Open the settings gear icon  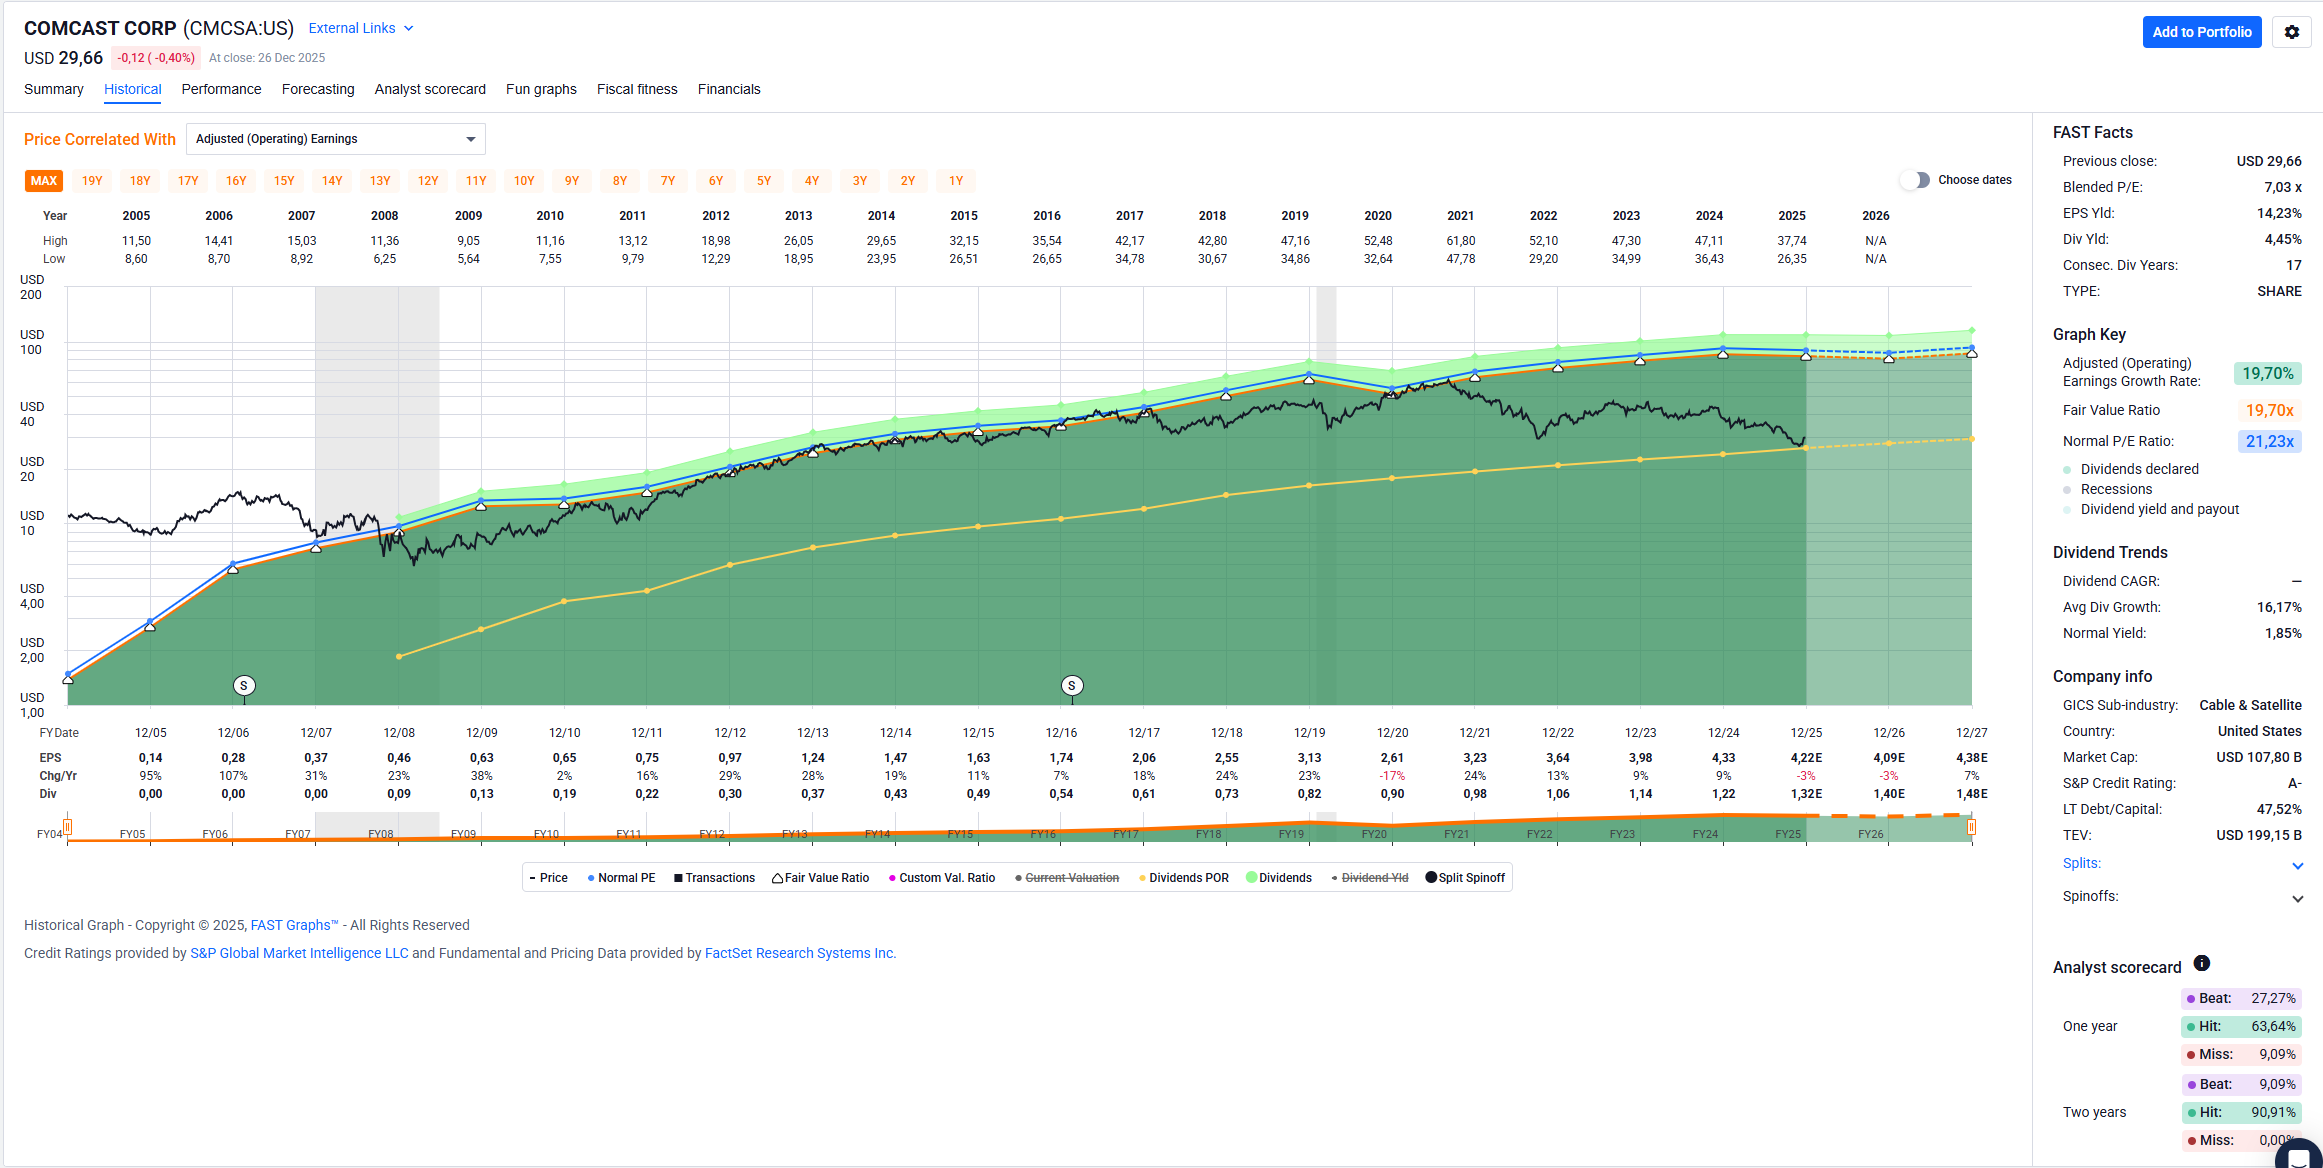click(x=2291, y=32)
